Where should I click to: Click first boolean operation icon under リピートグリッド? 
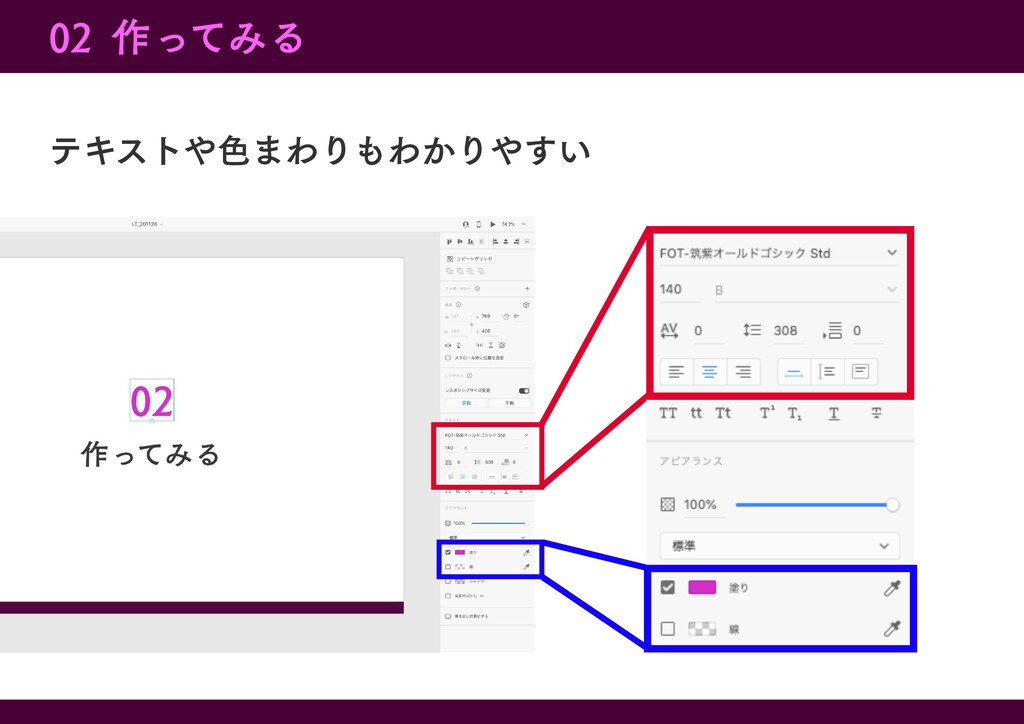pos(449,271)
